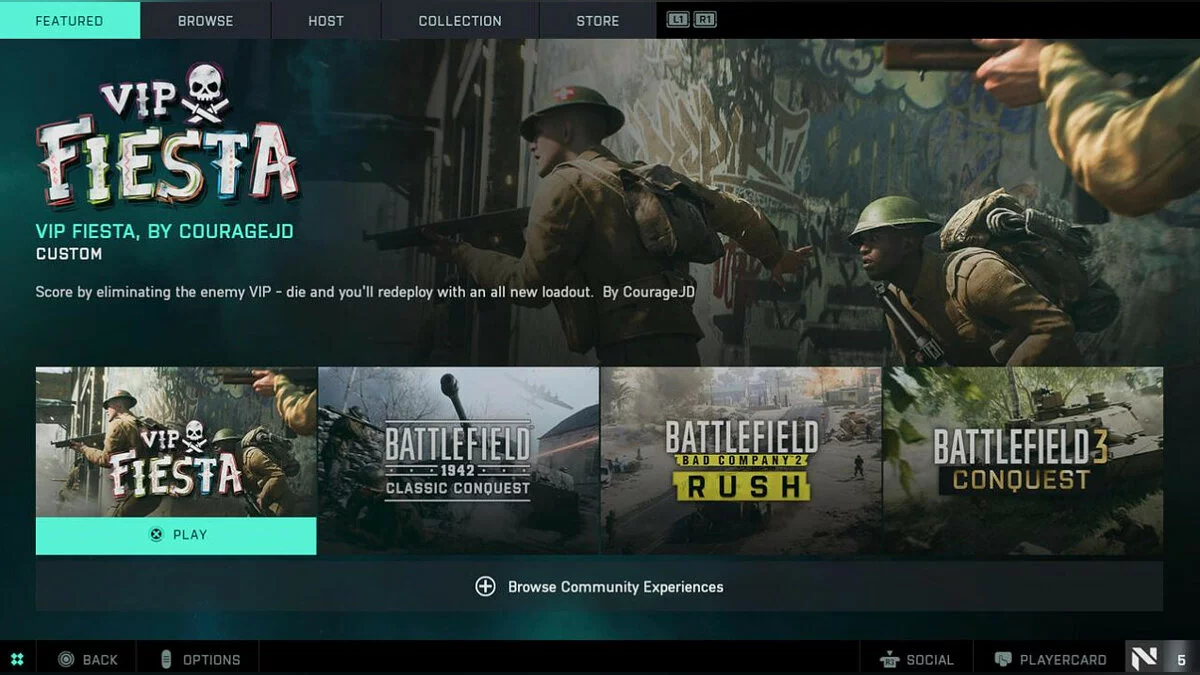Open Options from the bottom bar
Viewport: 1200px width, 675px height.
click(211, 660)
